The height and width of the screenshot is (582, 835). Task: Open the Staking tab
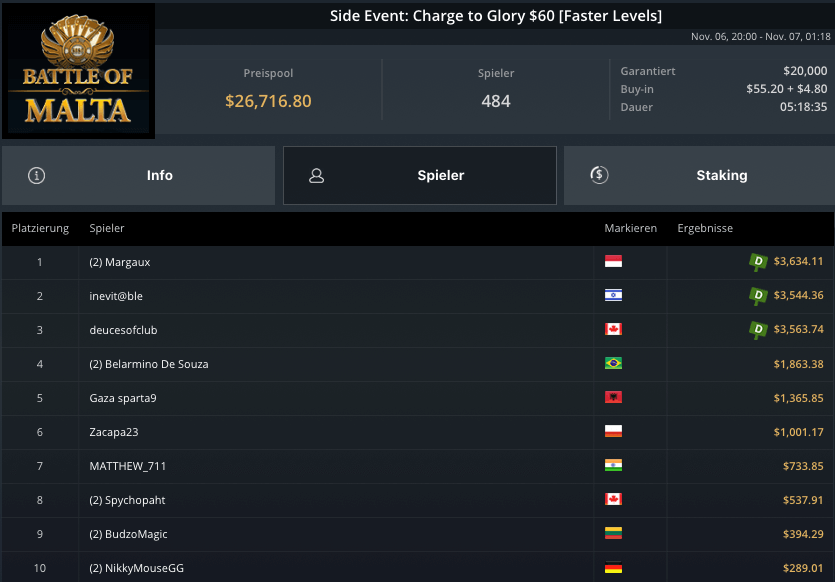pyautogui.click(x=699, y=175)
